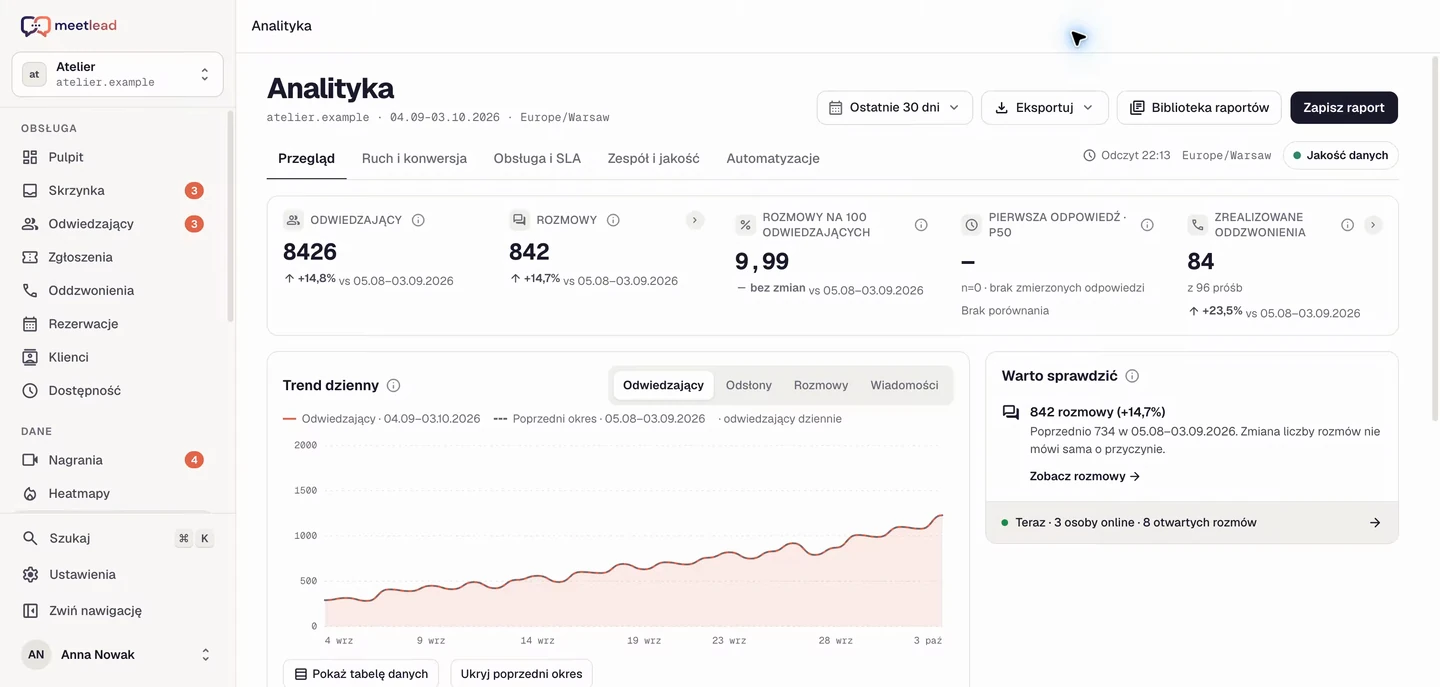Viewport: 1440px width, 687px height.
Task: Open Nagrania video recordings icon
Action: coord(30,460)
